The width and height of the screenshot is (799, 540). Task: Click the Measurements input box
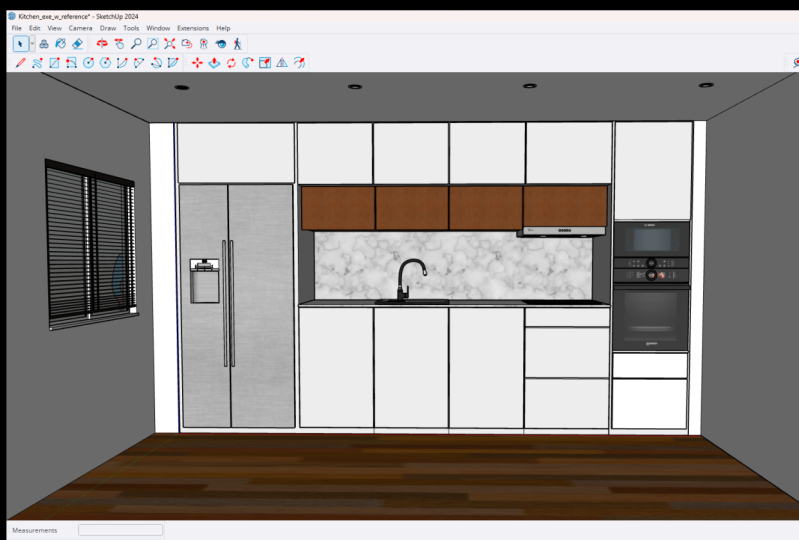click(x=120, y=530)
